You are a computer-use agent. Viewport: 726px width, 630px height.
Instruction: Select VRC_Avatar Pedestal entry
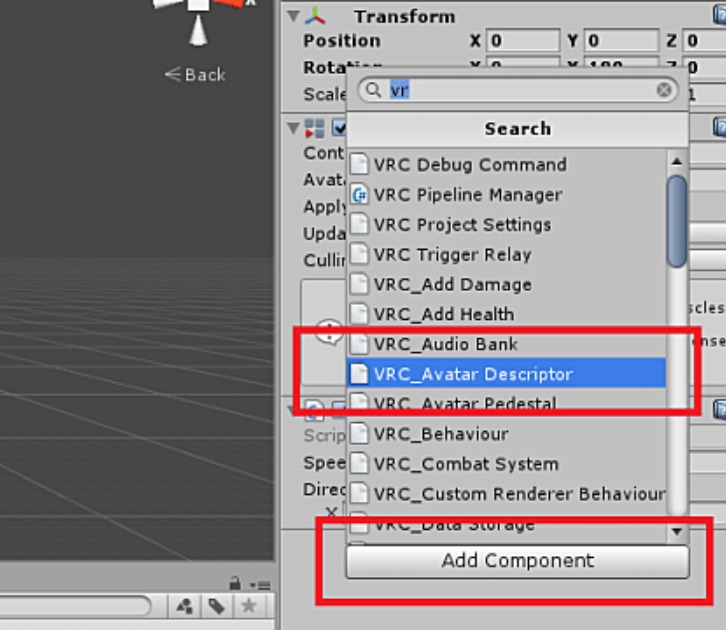pos(507,403)
